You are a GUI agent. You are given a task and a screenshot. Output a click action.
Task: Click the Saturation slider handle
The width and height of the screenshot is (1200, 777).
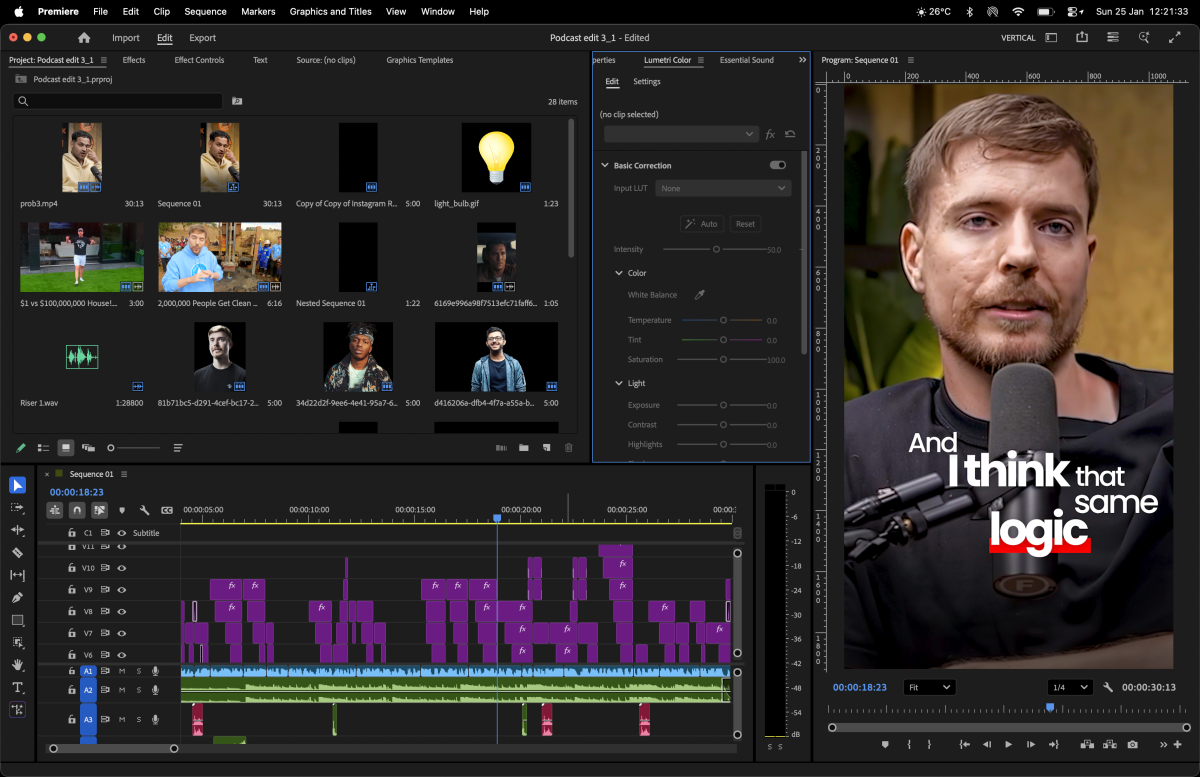click(723, 359)
